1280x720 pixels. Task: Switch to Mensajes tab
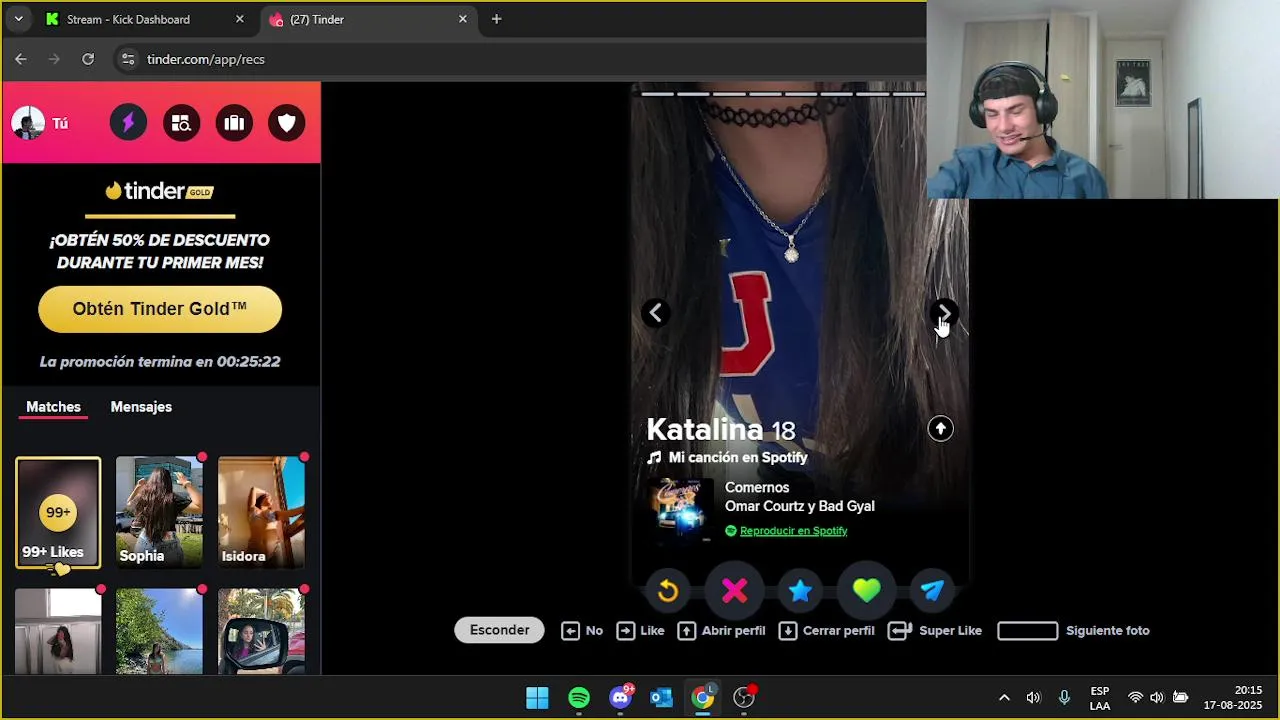tap(141, 407)
